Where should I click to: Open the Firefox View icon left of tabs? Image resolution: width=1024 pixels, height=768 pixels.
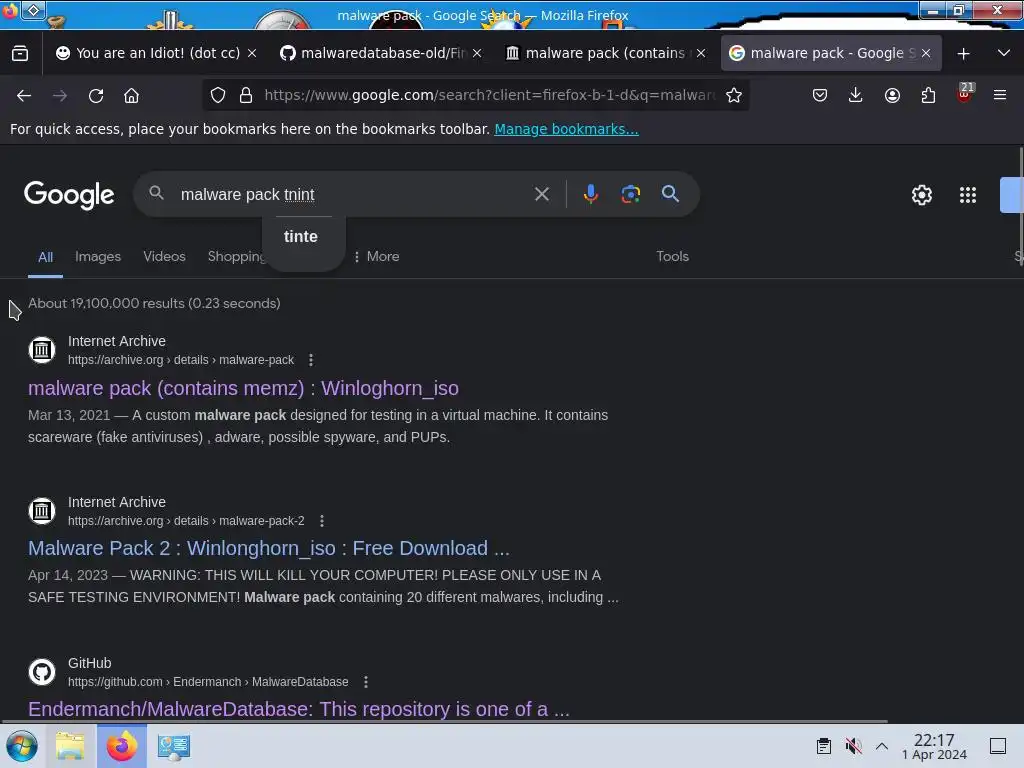tap(20, 54)
